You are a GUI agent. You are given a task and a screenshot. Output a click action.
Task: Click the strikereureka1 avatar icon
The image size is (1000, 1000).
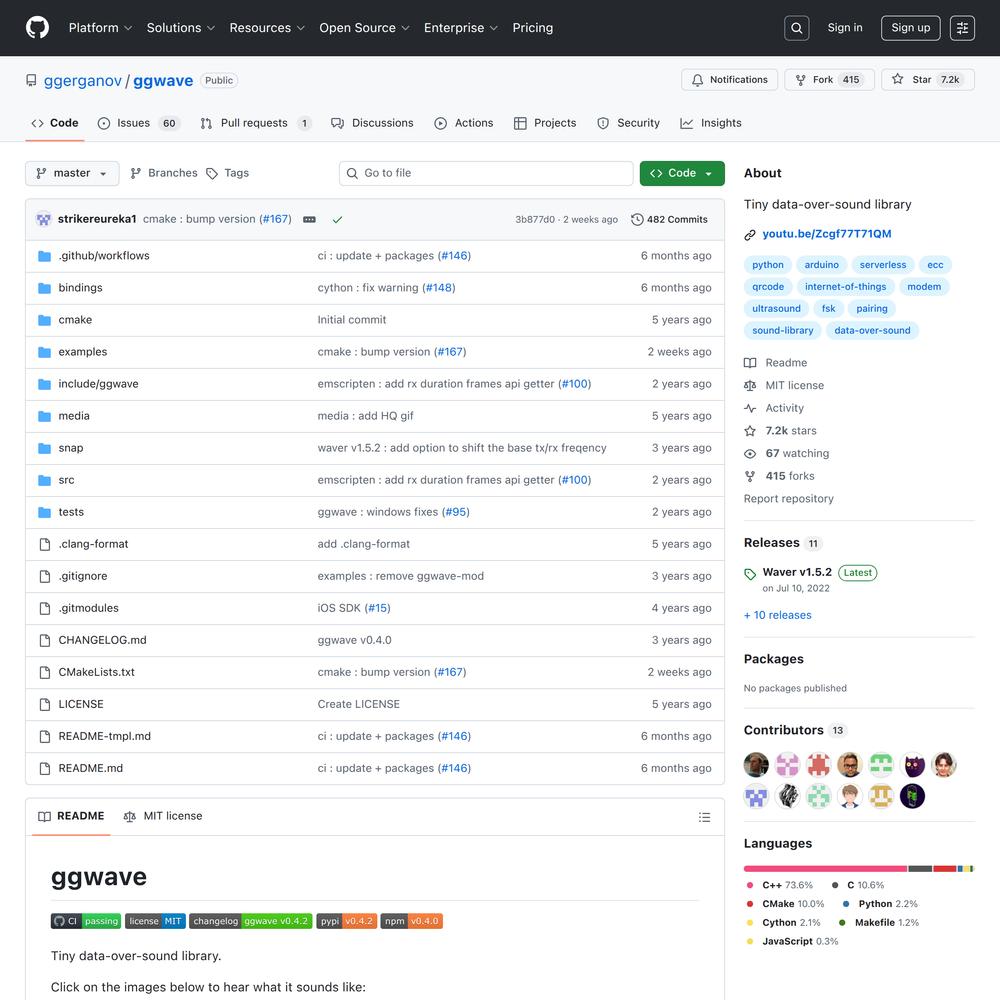[x=44, y=219]
